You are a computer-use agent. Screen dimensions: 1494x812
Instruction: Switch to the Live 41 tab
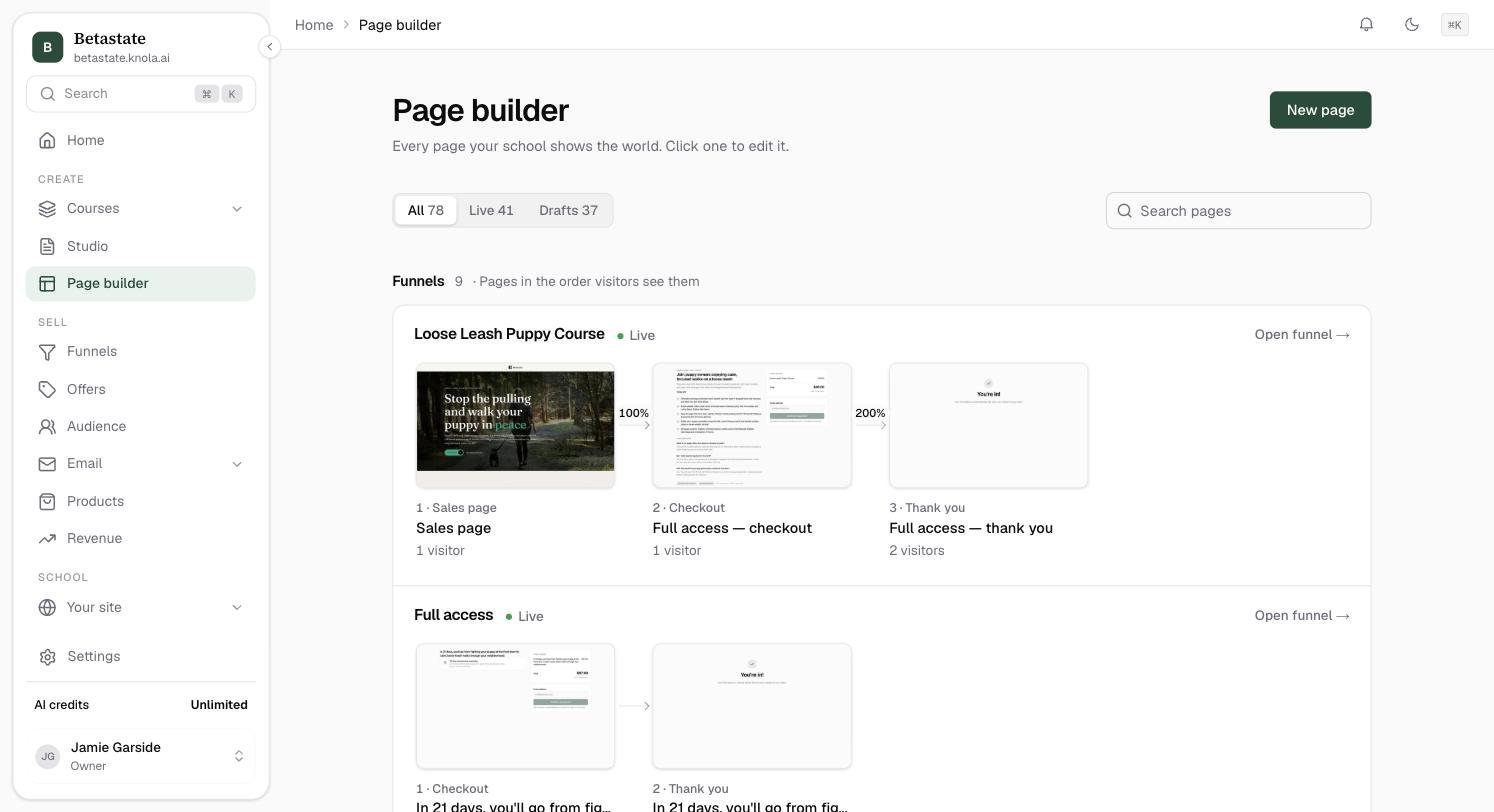[x=491, y=211]
